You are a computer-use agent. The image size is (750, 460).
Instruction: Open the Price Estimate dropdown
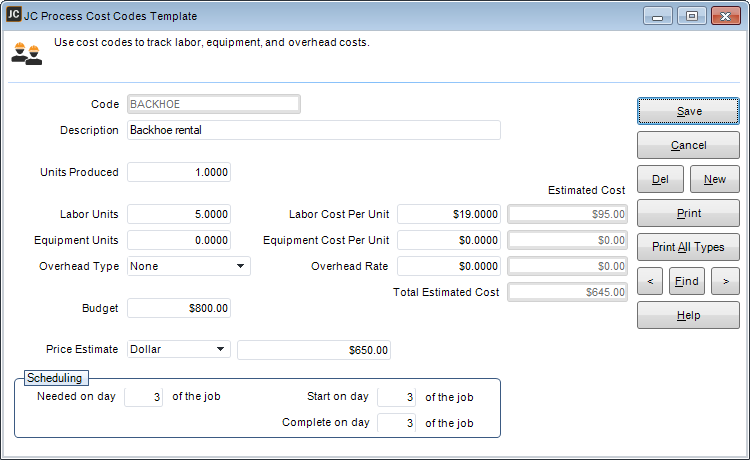[221, 349]
